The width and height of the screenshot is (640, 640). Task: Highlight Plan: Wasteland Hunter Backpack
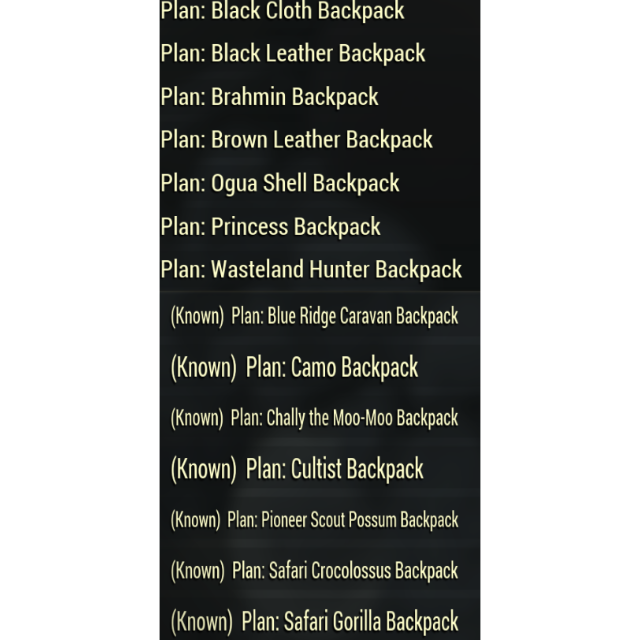[x=311, y=269]
